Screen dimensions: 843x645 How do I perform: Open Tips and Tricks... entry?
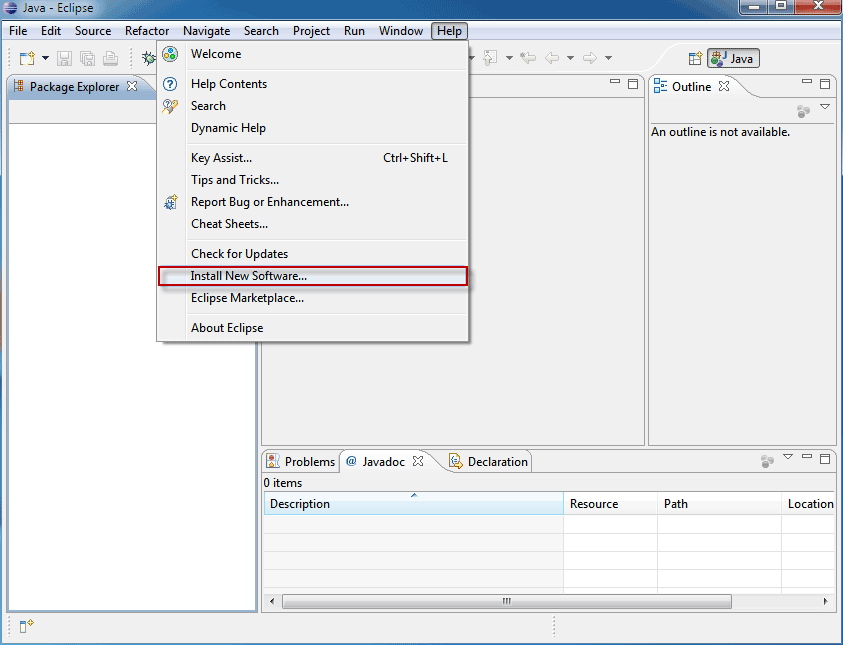point(313,180)
